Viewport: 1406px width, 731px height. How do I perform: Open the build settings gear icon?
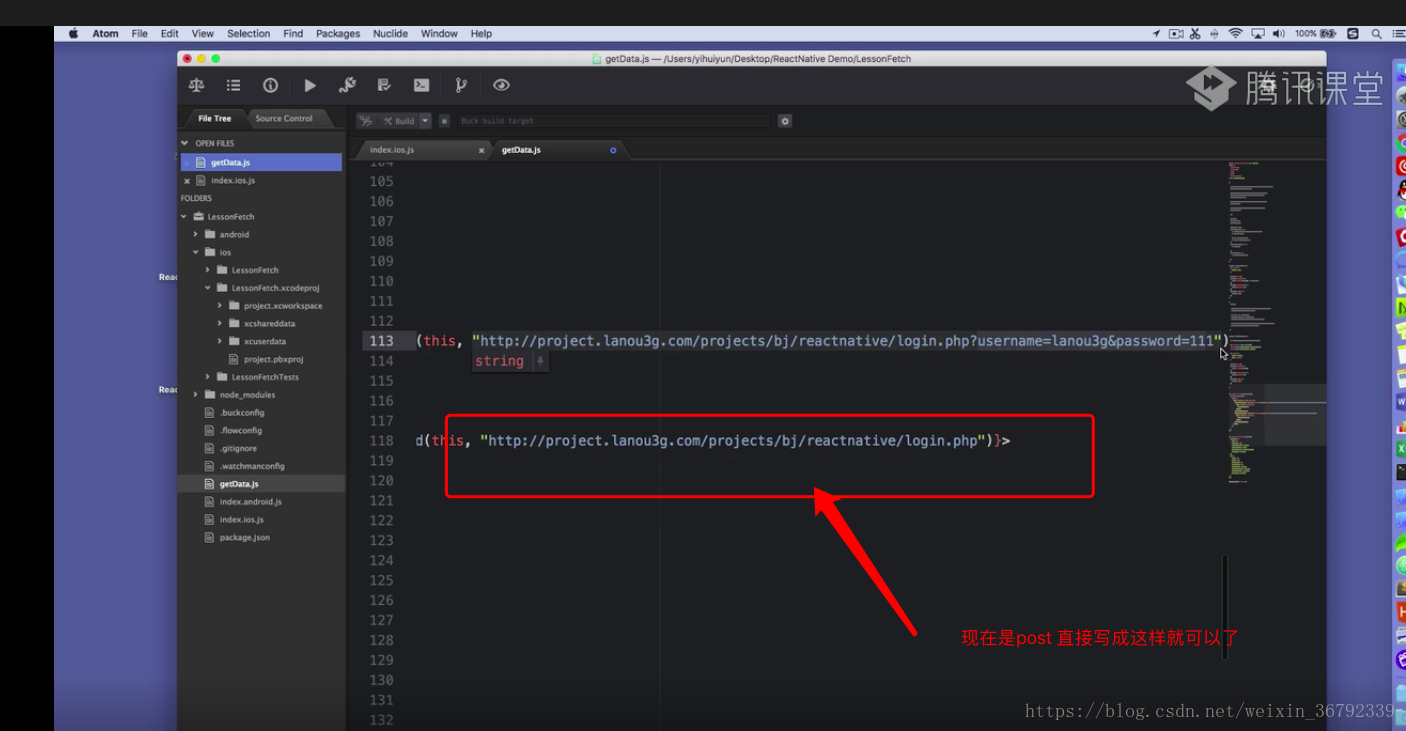pyautogui.click(x=785, y=121)
